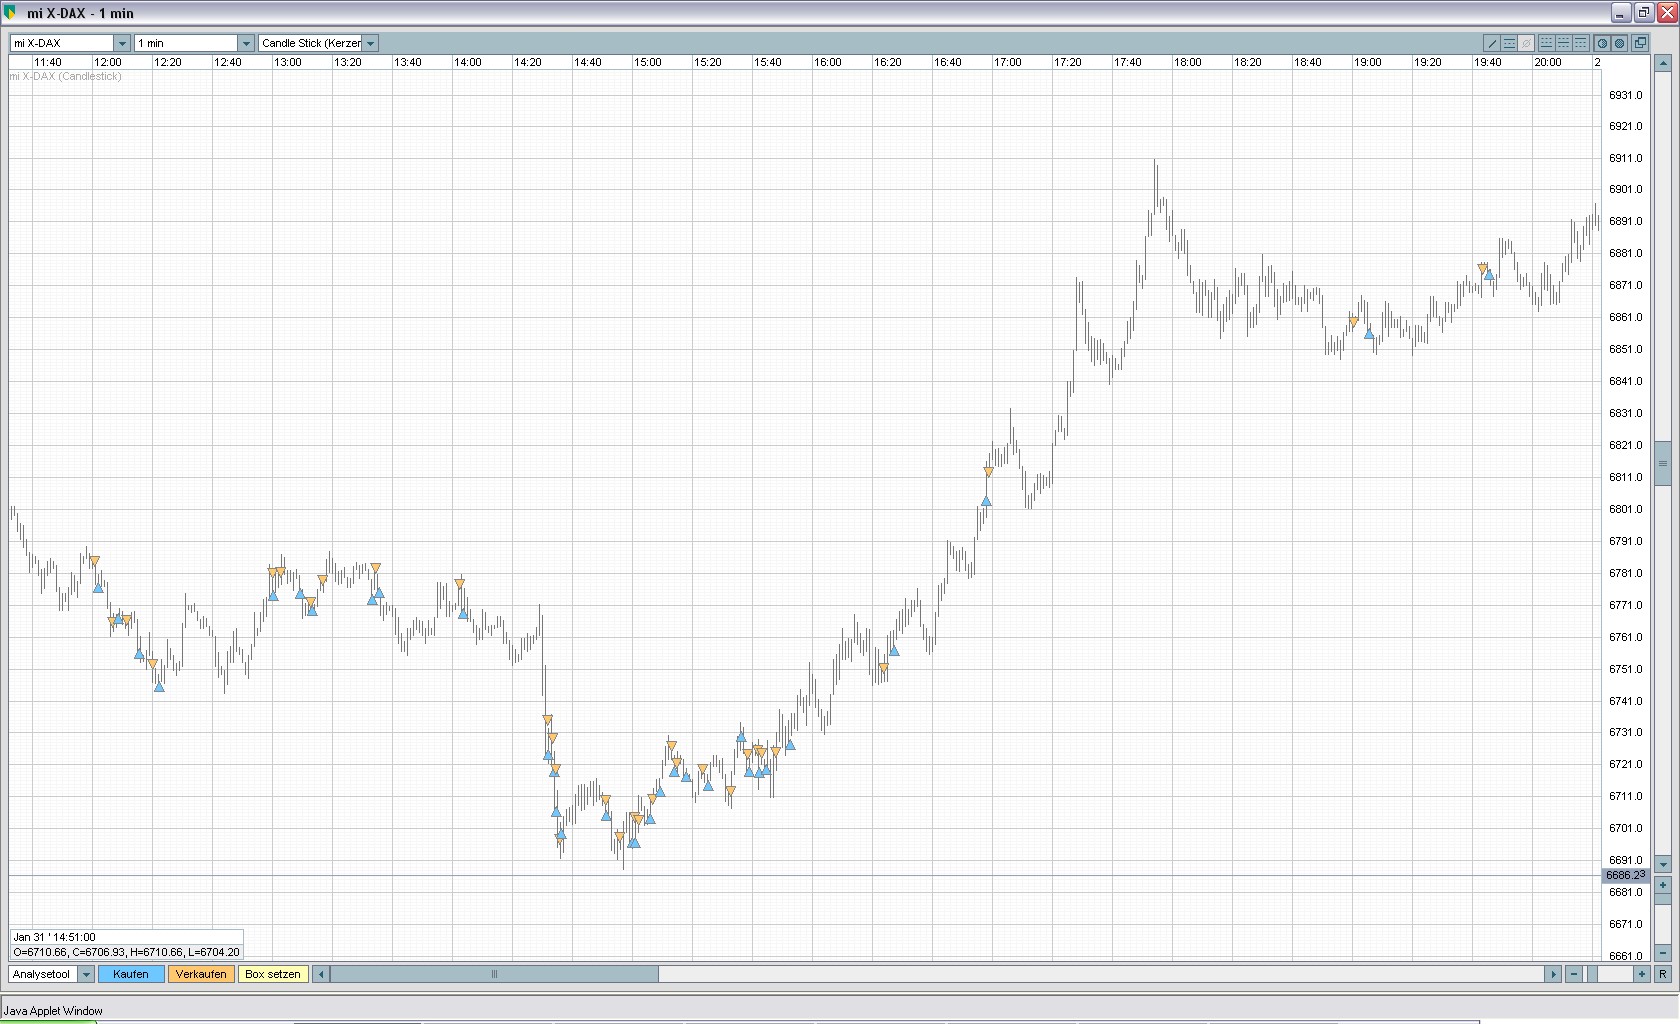Click the 6701.0 price axis label
This screenshot has width=1680, height=1024.
click(x=1625, y=828)
